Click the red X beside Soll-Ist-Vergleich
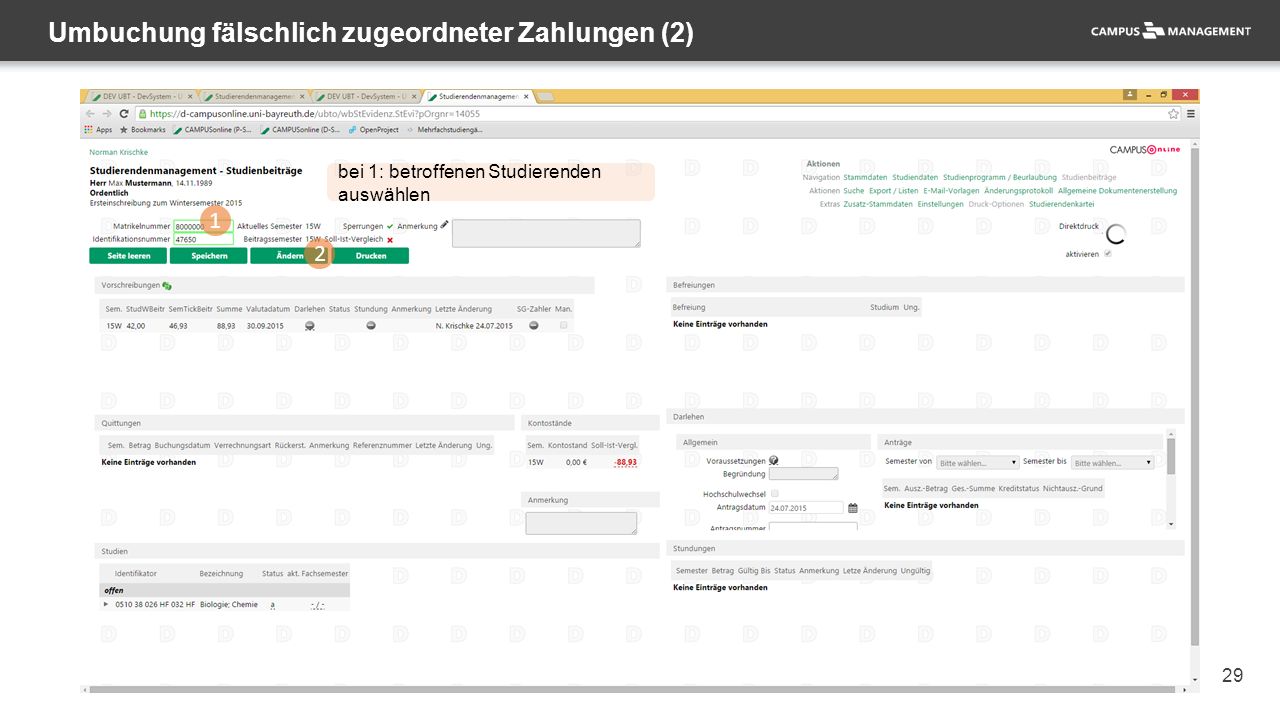 click(390, 240)
